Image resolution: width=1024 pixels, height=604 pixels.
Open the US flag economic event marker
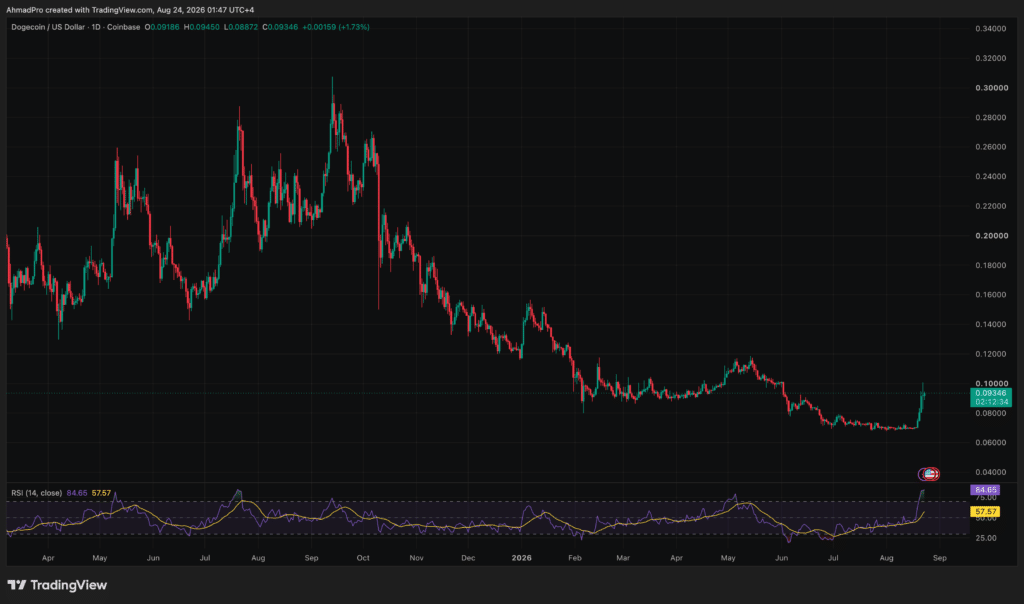[929, 474]
